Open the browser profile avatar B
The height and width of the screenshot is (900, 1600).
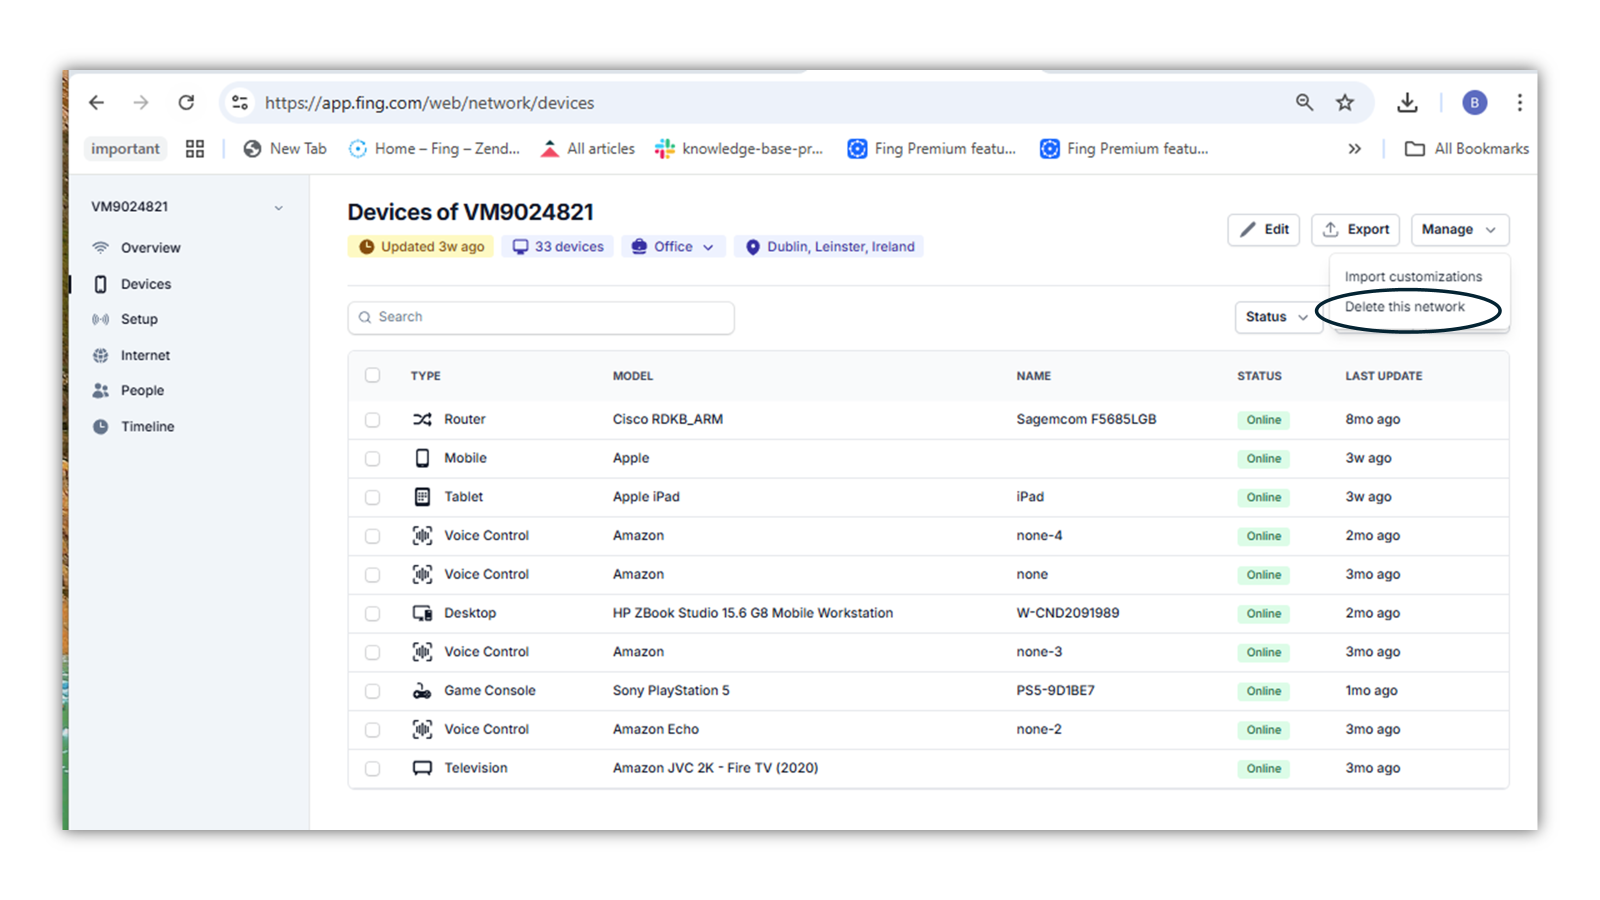pos(1474,102)
